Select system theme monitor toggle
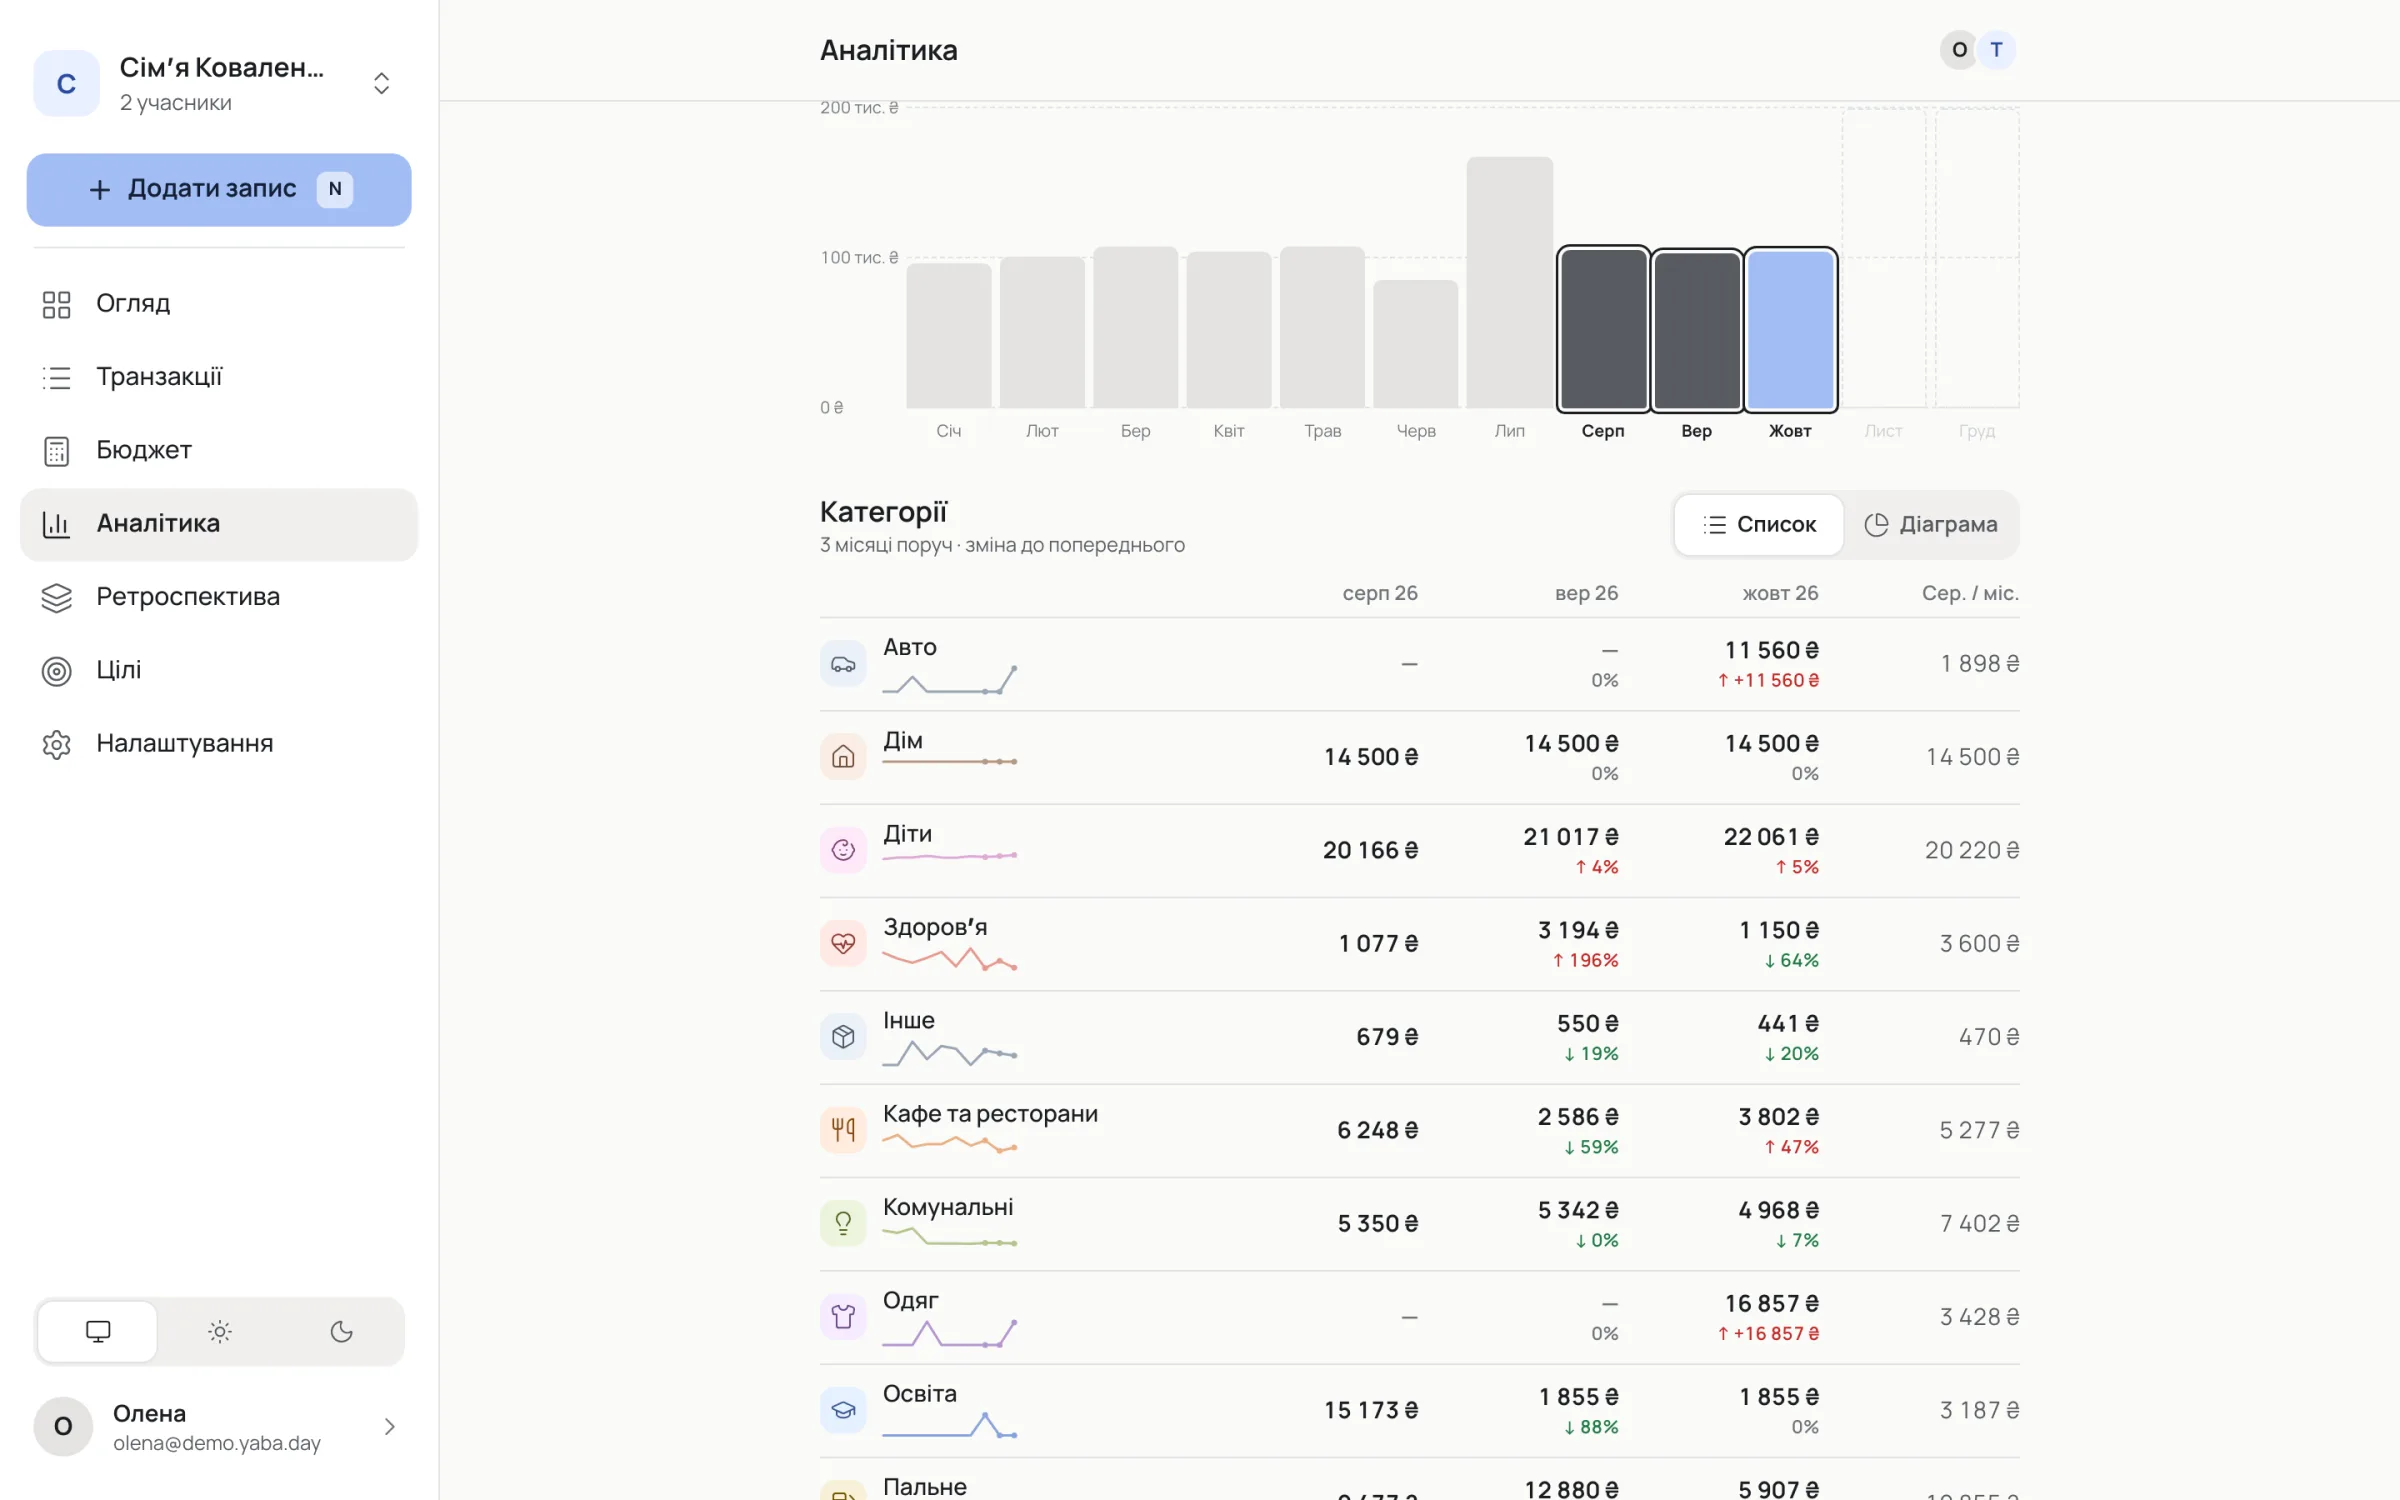The height and width of the screenshot is (1500, 2400). [98, 1331]
